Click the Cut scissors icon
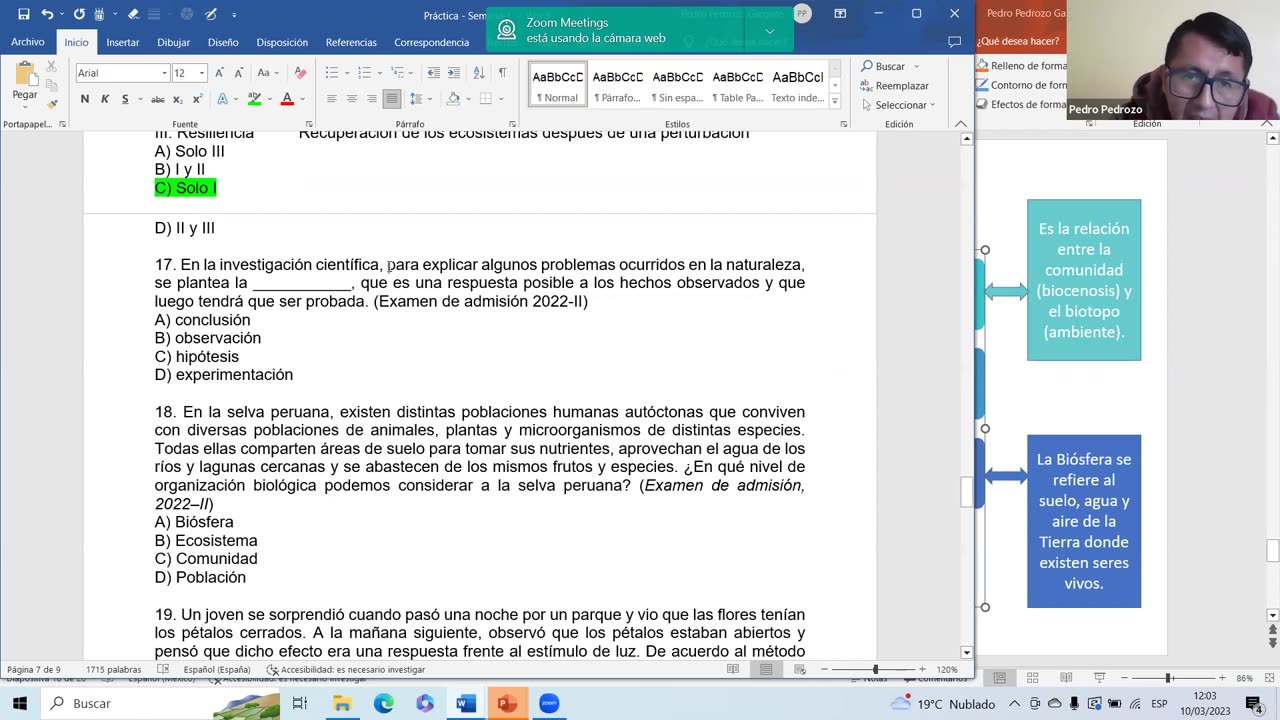1280x720 pixels. [51, 66]
